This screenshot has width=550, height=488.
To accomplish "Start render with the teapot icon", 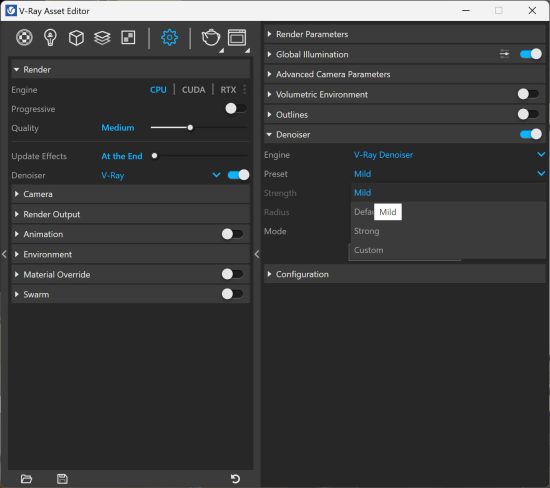I will pos(211,38).
